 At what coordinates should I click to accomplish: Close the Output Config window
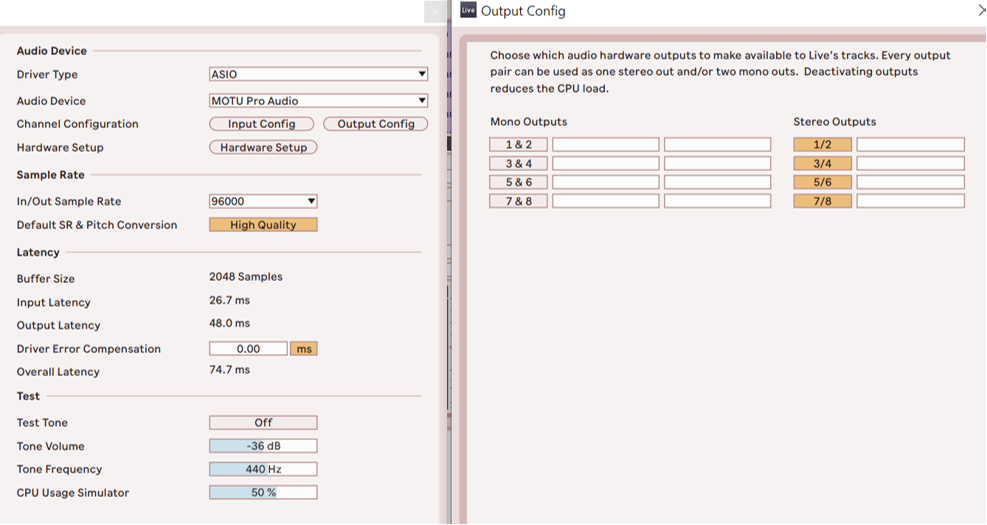click(x=980, y=10)
